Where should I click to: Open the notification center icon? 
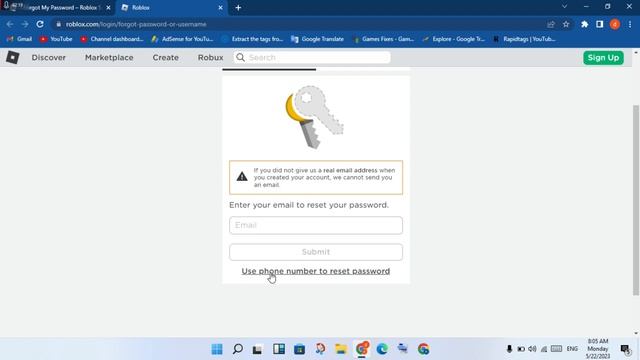tap(625, 349)
